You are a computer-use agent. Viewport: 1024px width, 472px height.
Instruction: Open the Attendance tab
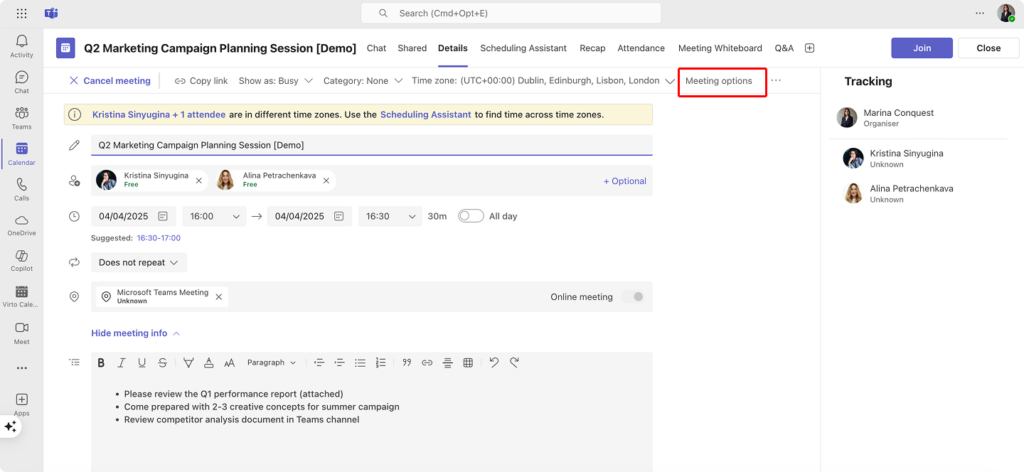click(641, 48)
